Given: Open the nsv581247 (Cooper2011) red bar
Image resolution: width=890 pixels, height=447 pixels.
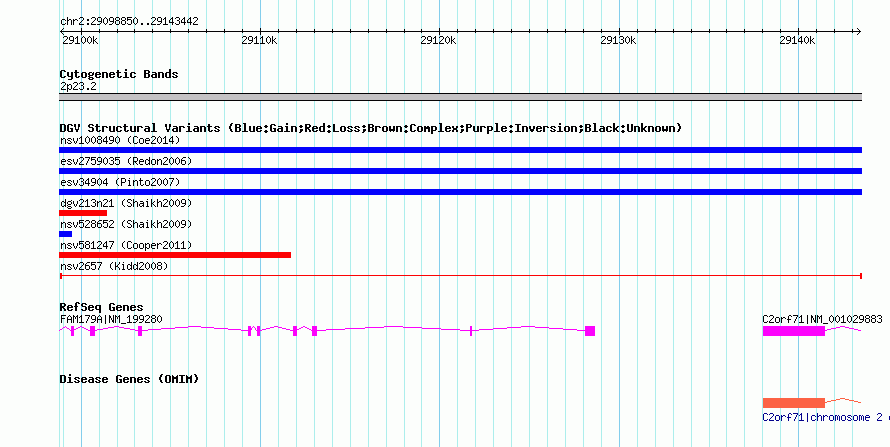Looking at the screenshot, I should (x=175, y=255).
